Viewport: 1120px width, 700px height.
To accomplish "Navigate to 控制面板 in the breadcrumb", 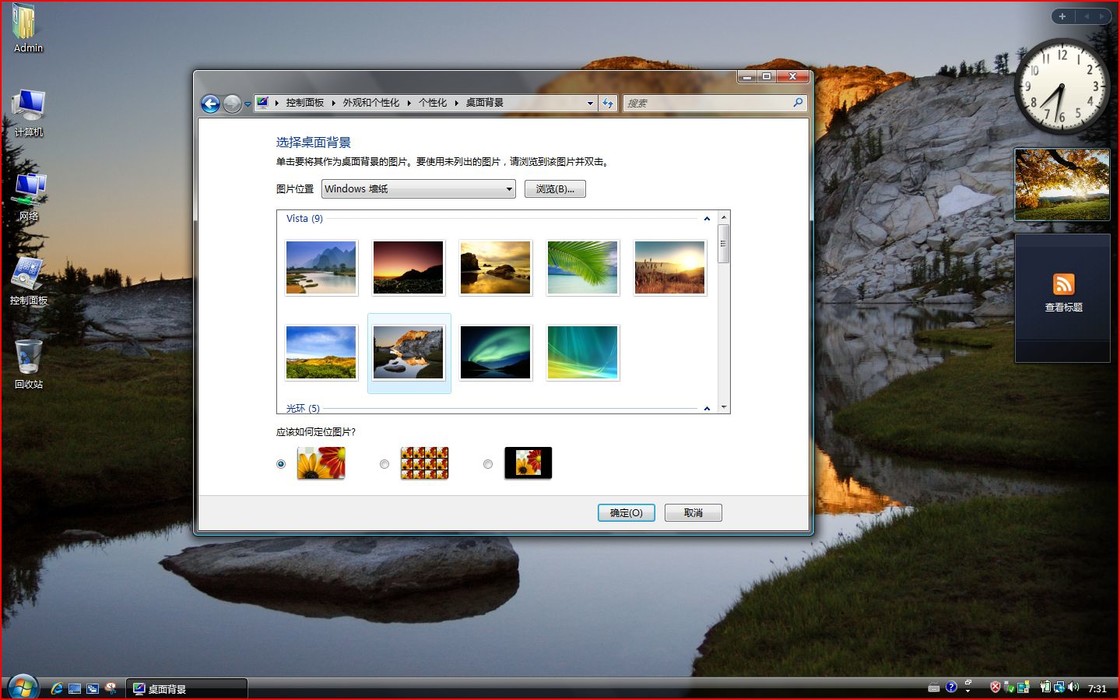I will pyautogui.click(x=305, y=103).
